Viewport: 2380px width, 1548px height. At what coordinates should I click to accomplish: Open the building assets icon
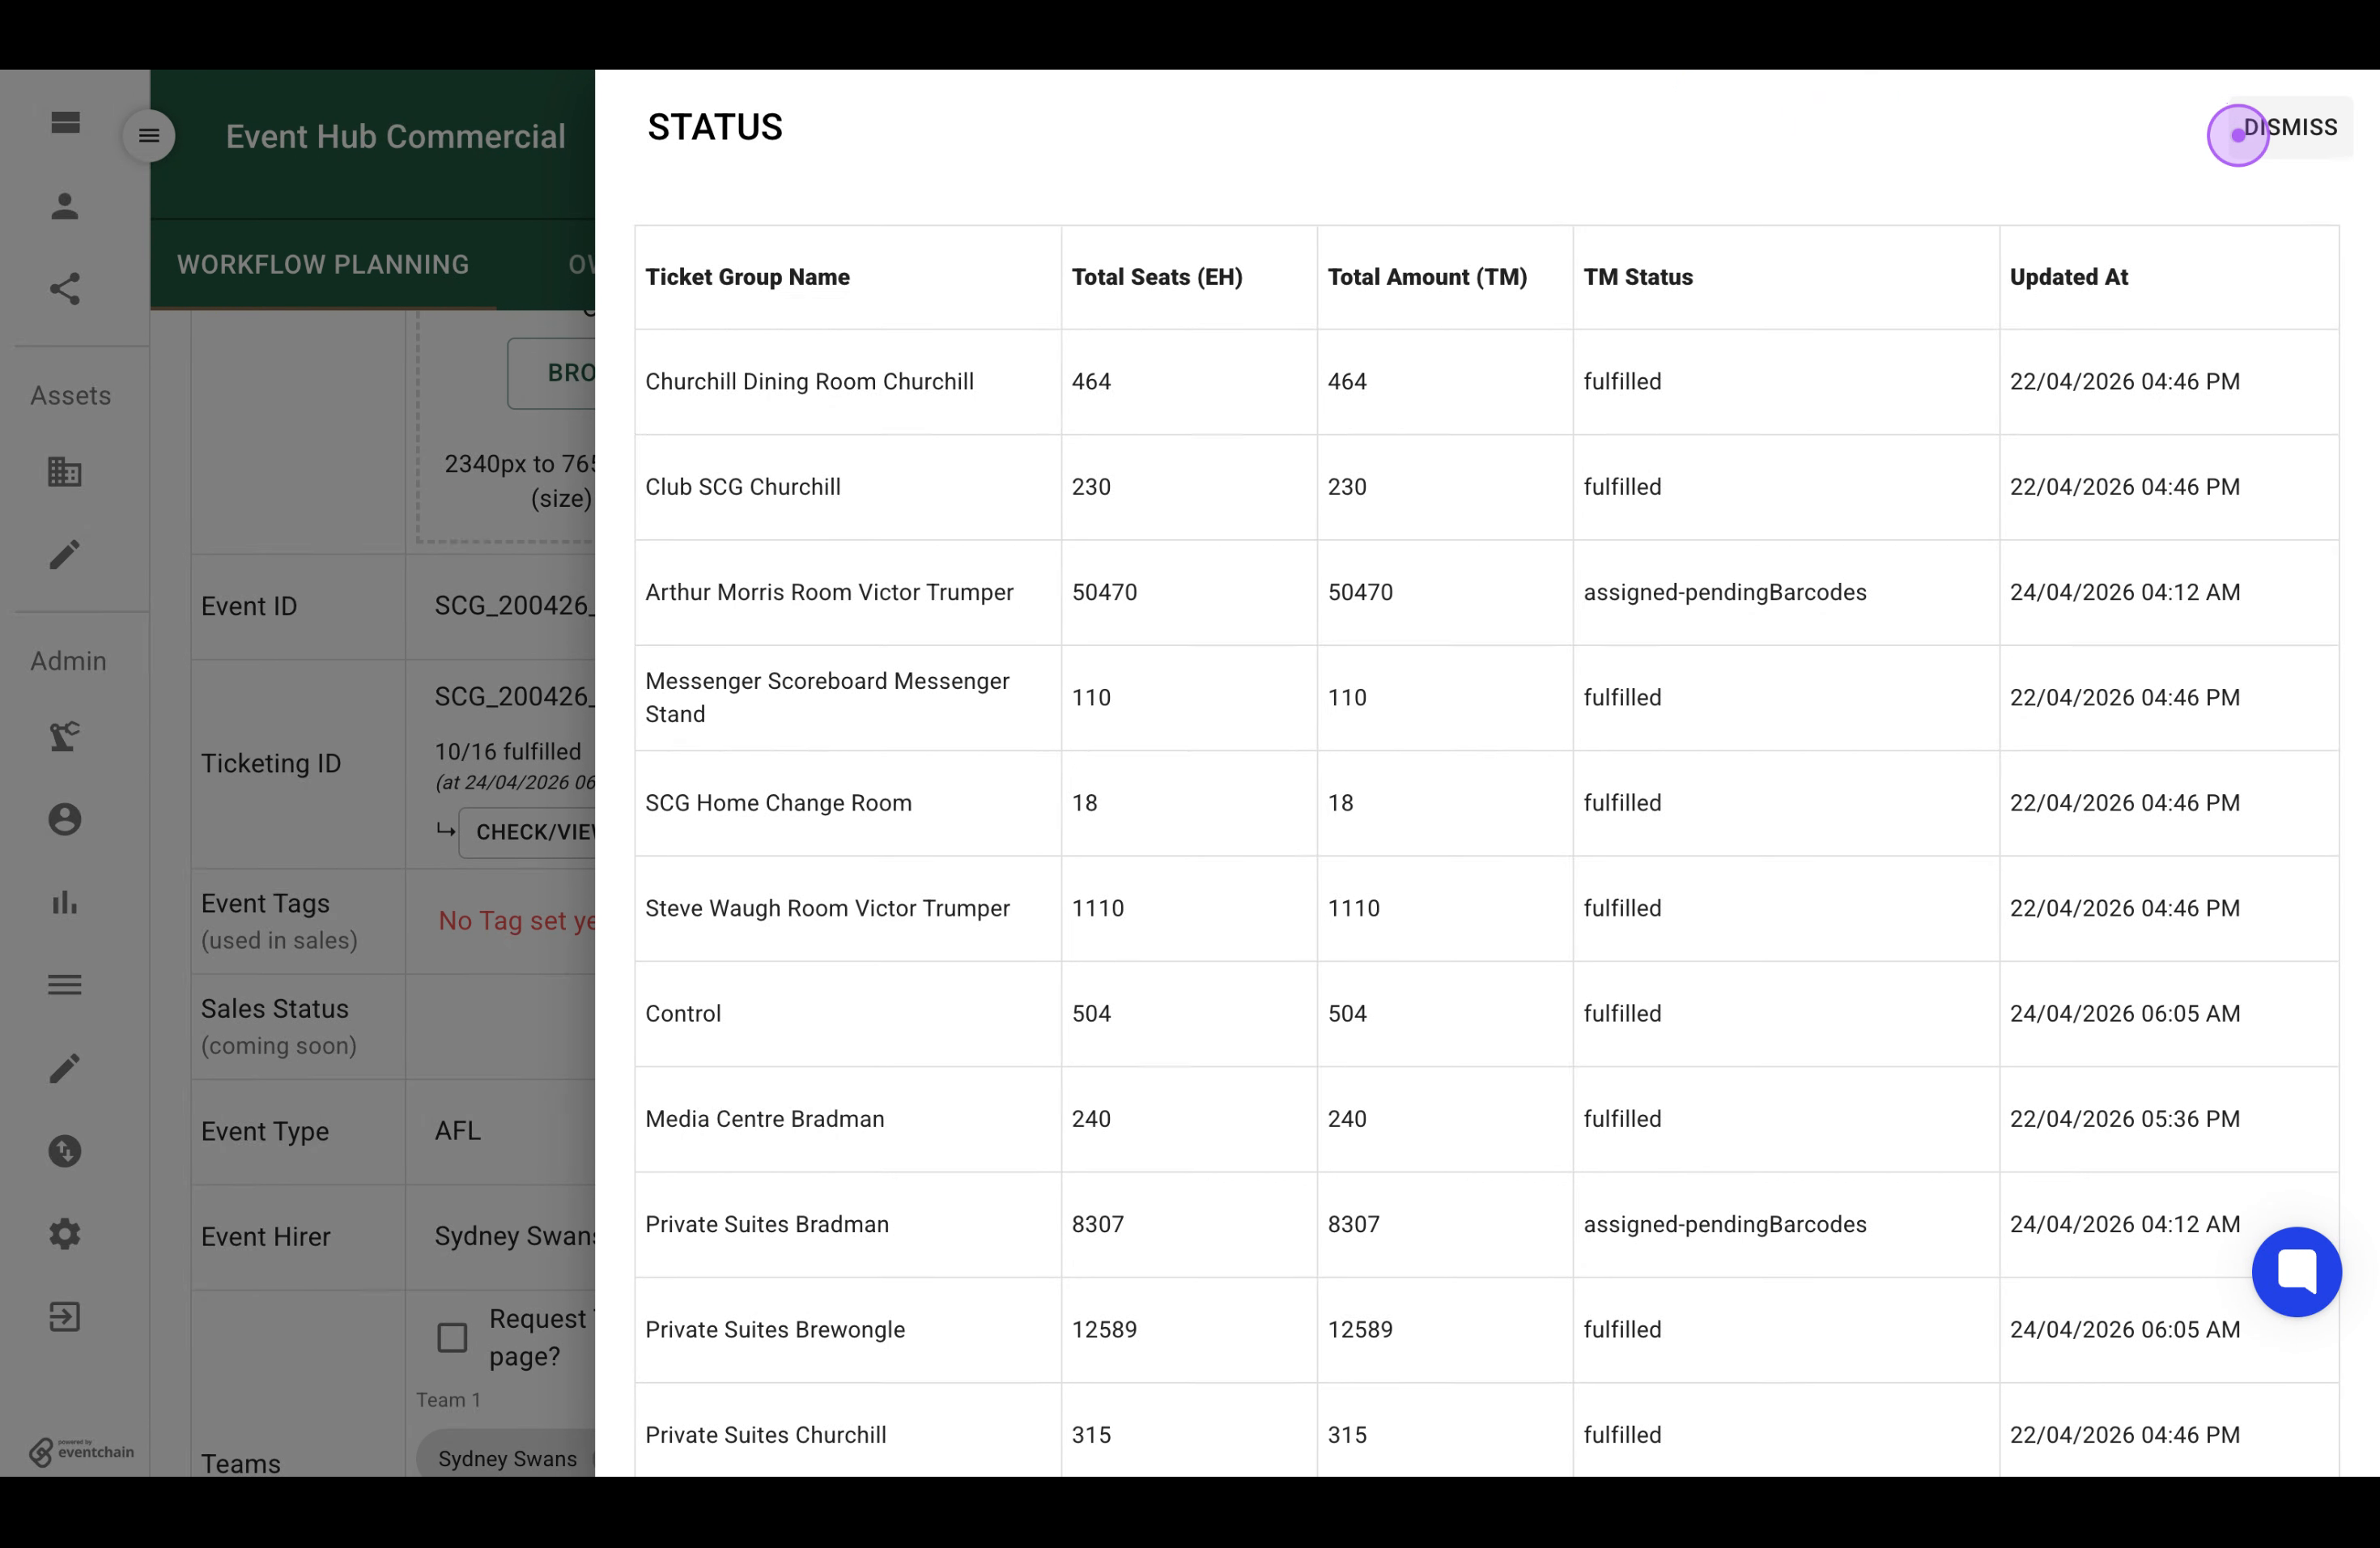[65, 472]
